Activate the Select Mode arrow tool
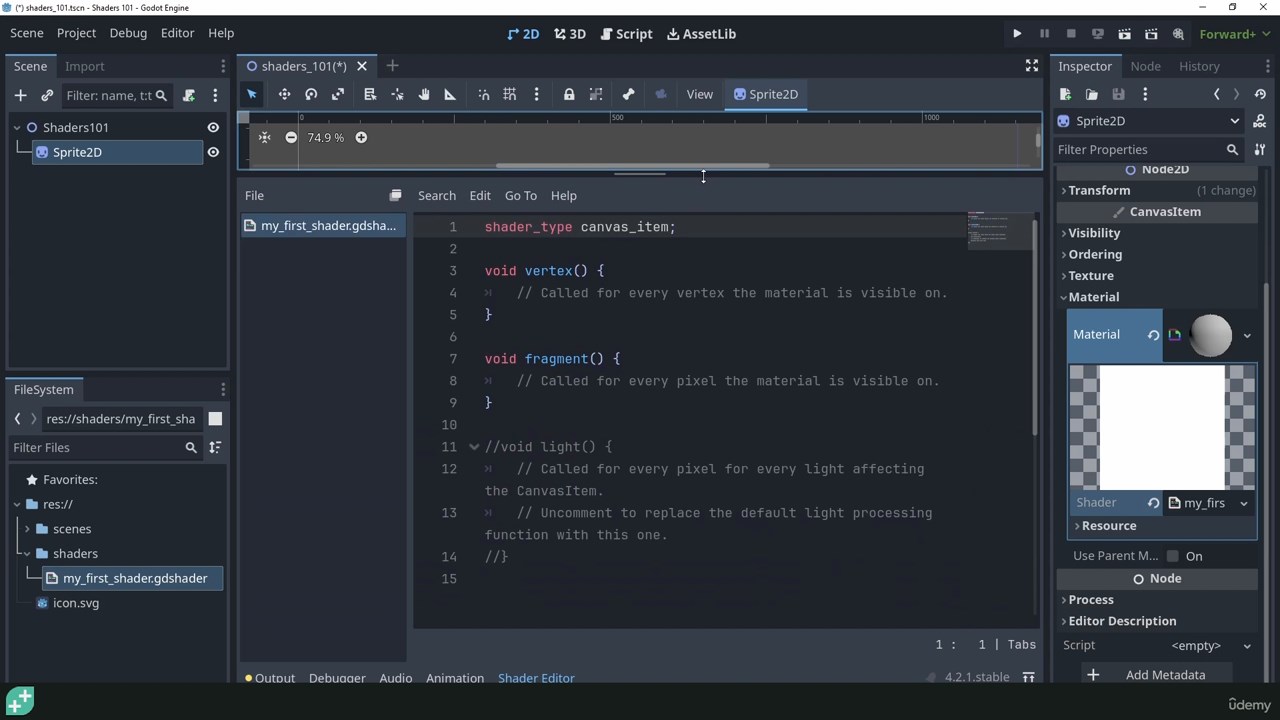Viewport: 1280px width, 720px height. 252,94
